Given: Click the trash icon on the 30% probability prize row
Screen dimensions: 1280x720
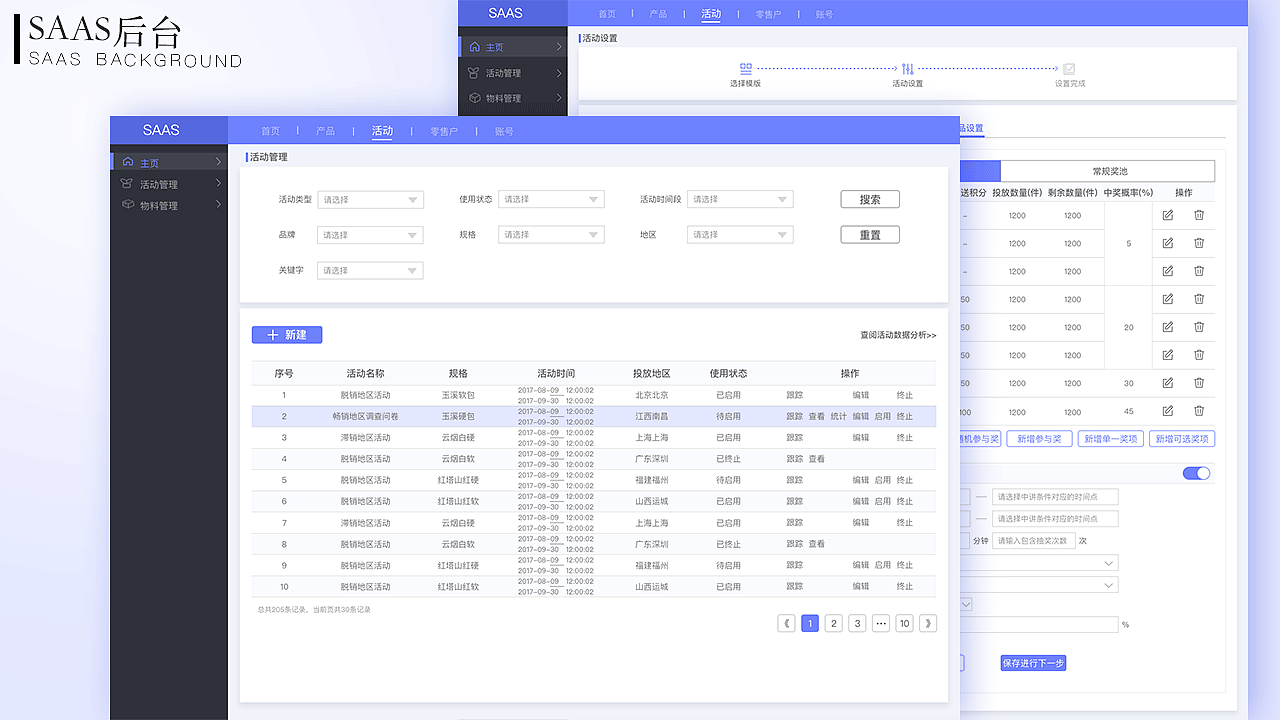Looking at the screenshot, I should click(x=1199, y=383).
